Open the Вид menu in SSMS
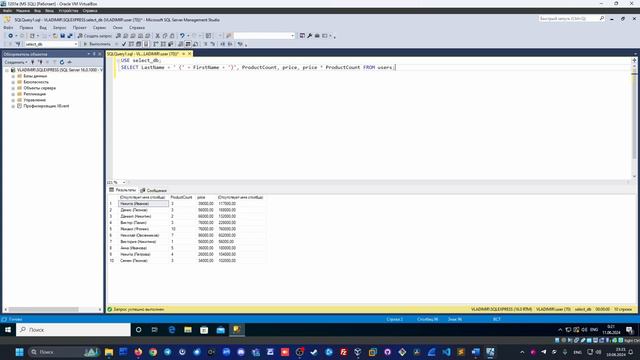The image size is (640, 360). pos(43,28)
